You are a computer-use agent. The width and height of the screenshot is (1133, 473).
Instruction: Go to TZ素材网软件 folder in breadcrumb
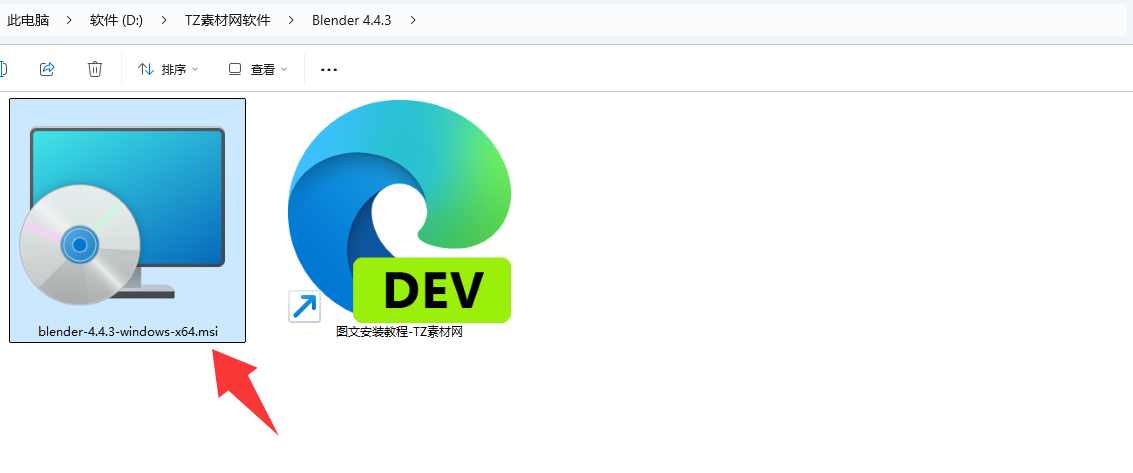228,20
